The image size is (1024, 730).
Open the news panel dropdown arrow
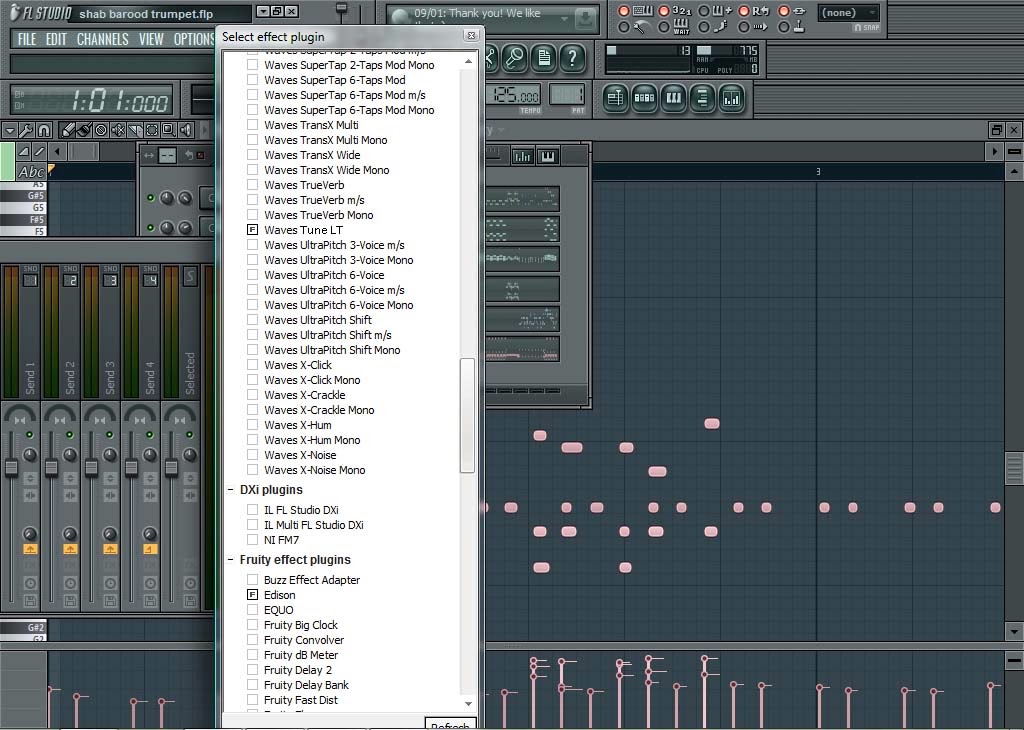564,18
